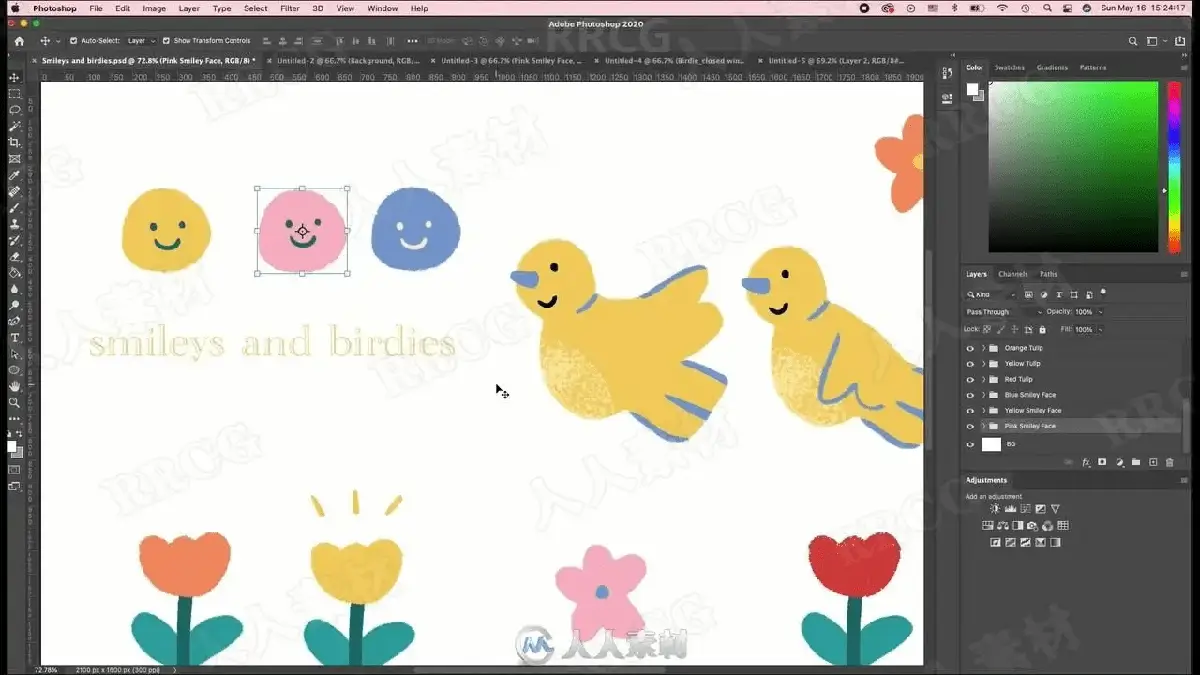This screenshot has width=1200, height=675.
Task: Click the BG layer thumbnail
Action: (991, 444)
